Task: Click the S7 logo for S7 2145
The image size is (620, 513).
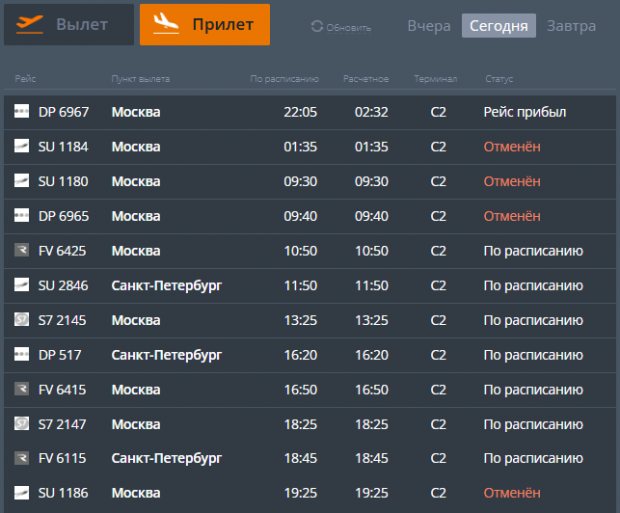Action: [x=22, y=319]
